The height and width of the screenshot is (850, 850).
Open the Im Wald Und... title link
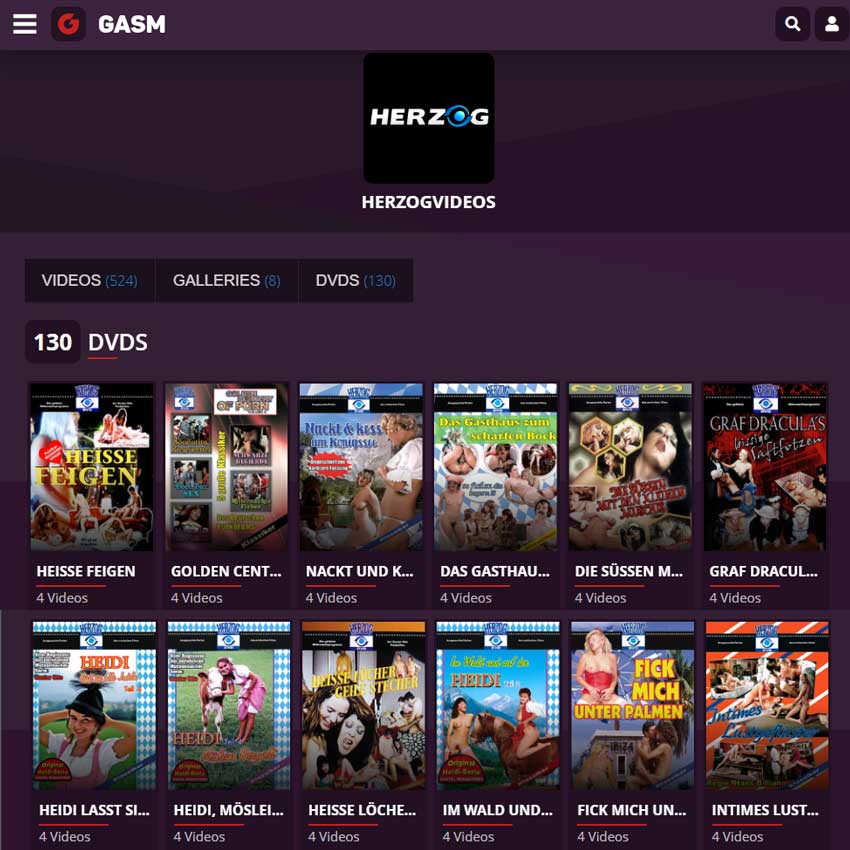coord(498,810)
